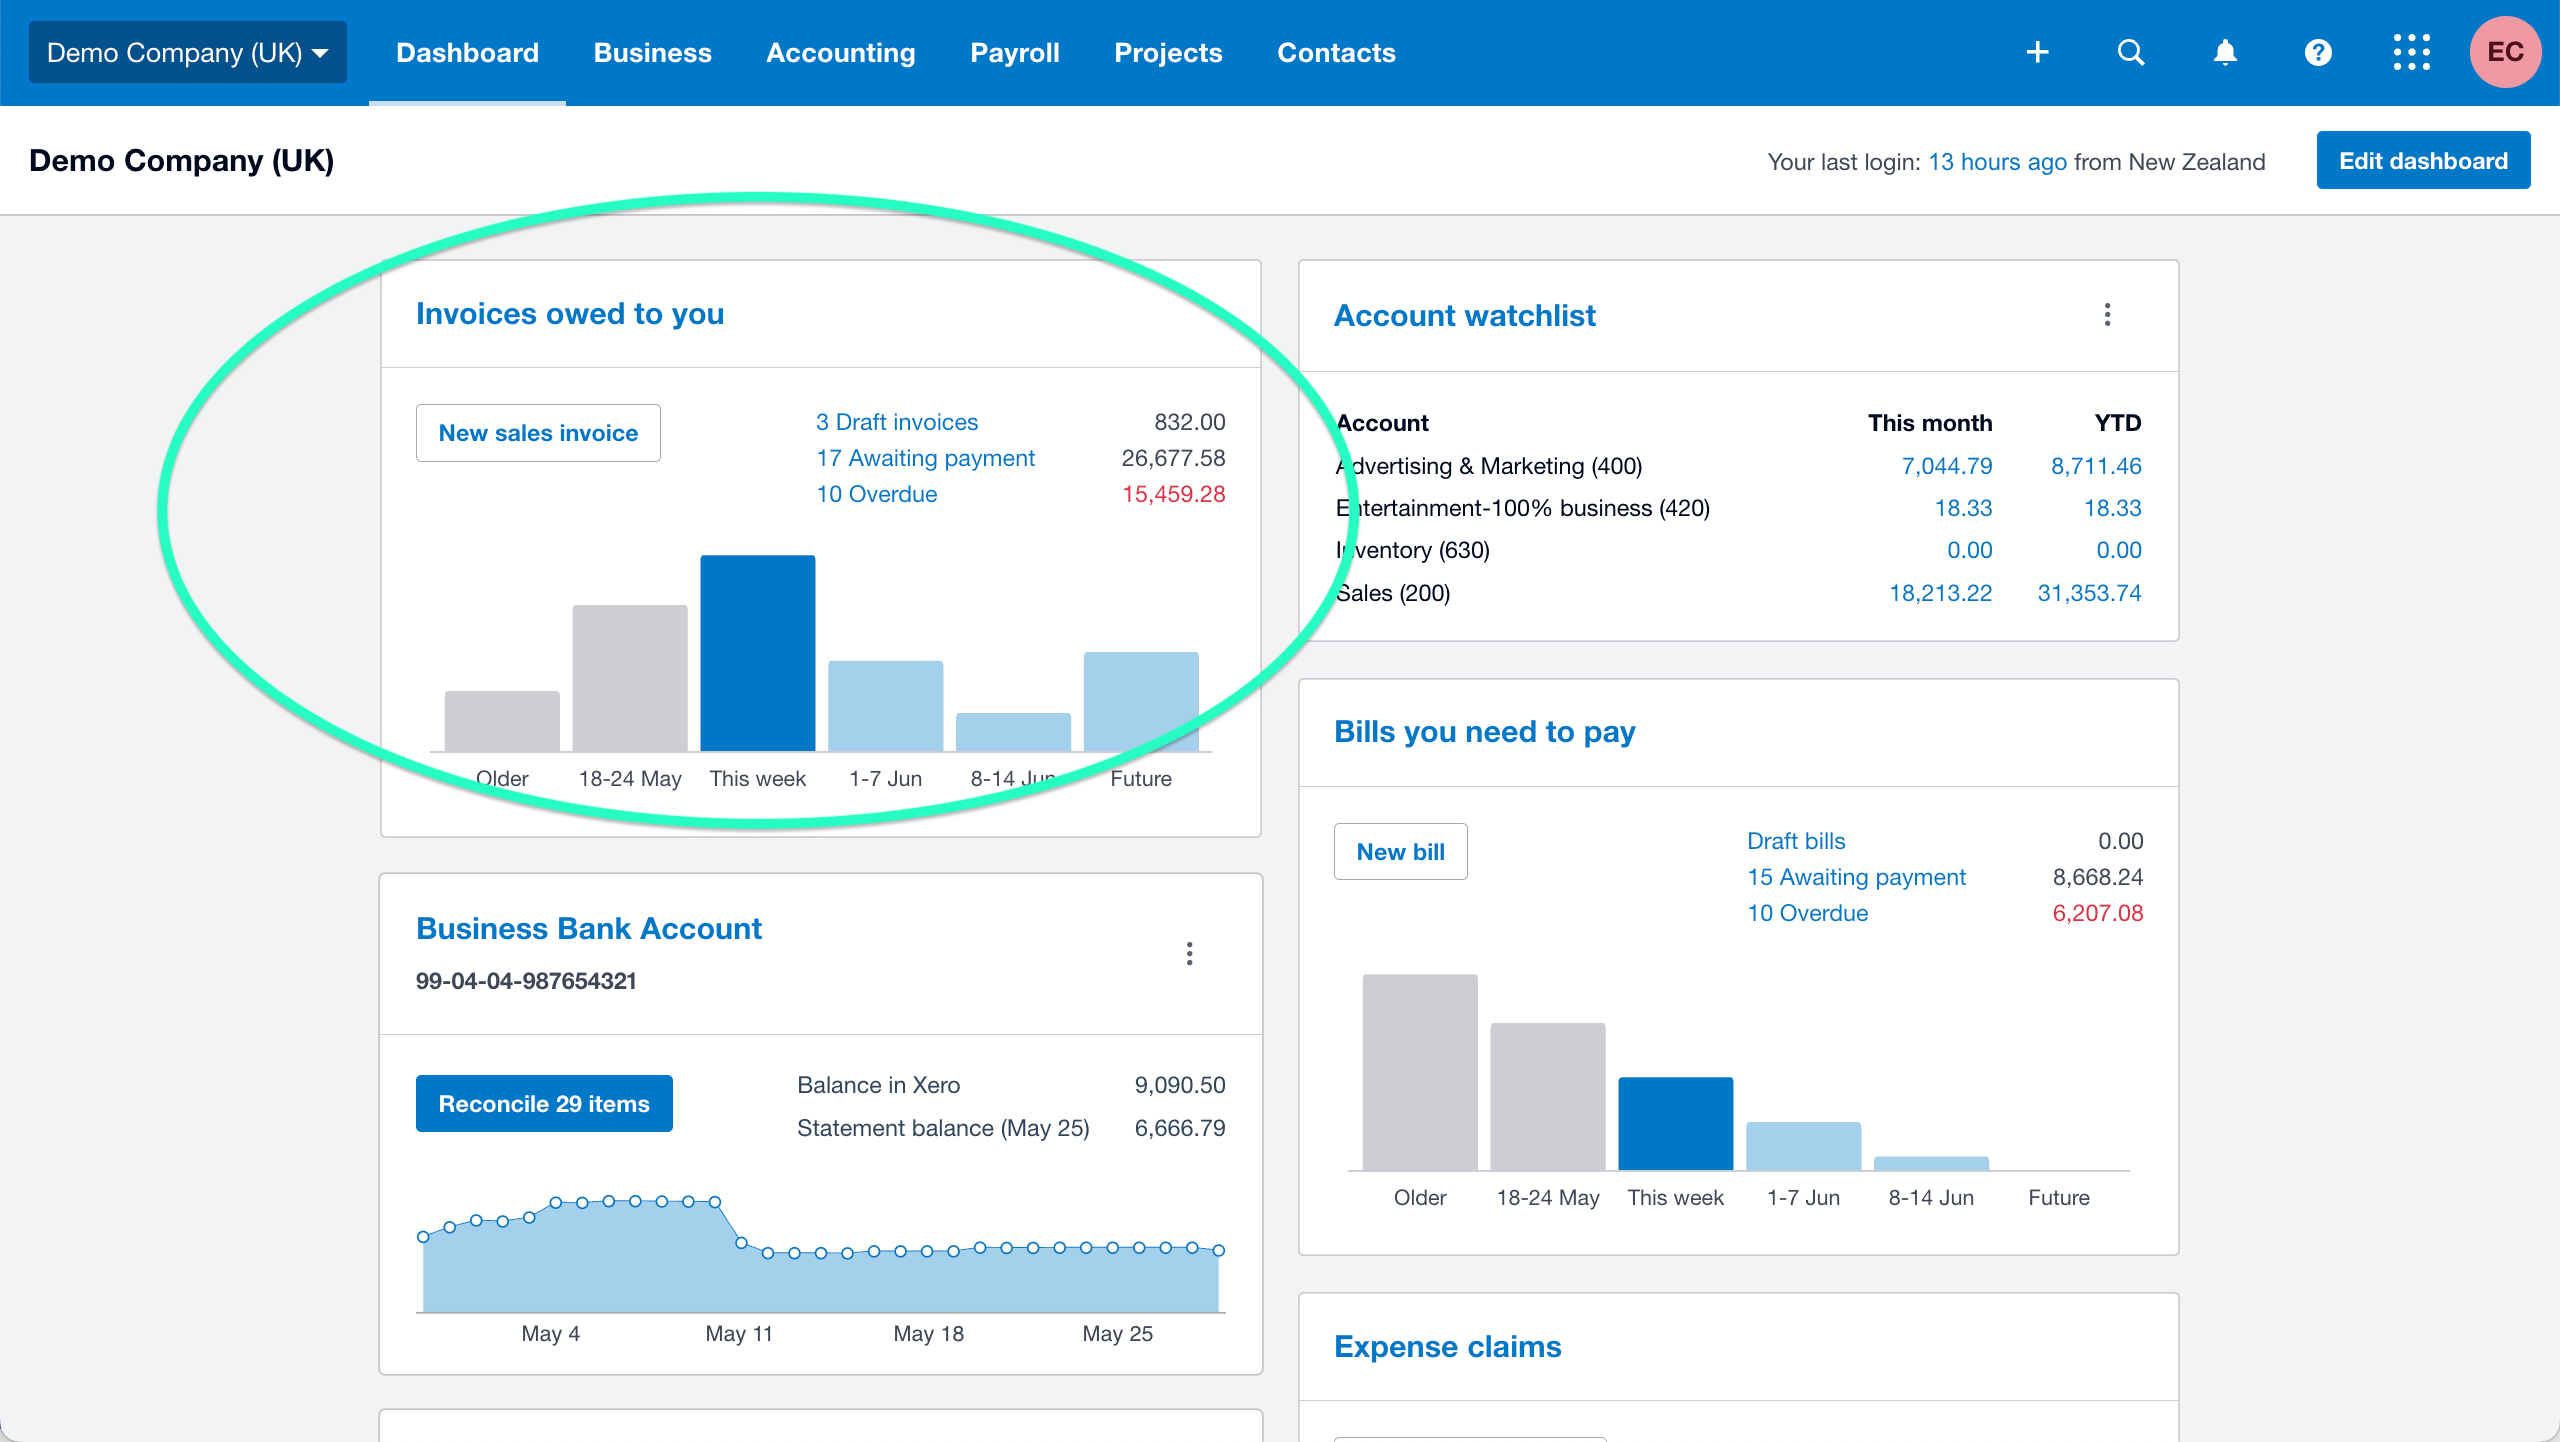This screenshot has width=2560, height=1442.
Task: Click the EC profile avatar
Action: point(2506,52)
